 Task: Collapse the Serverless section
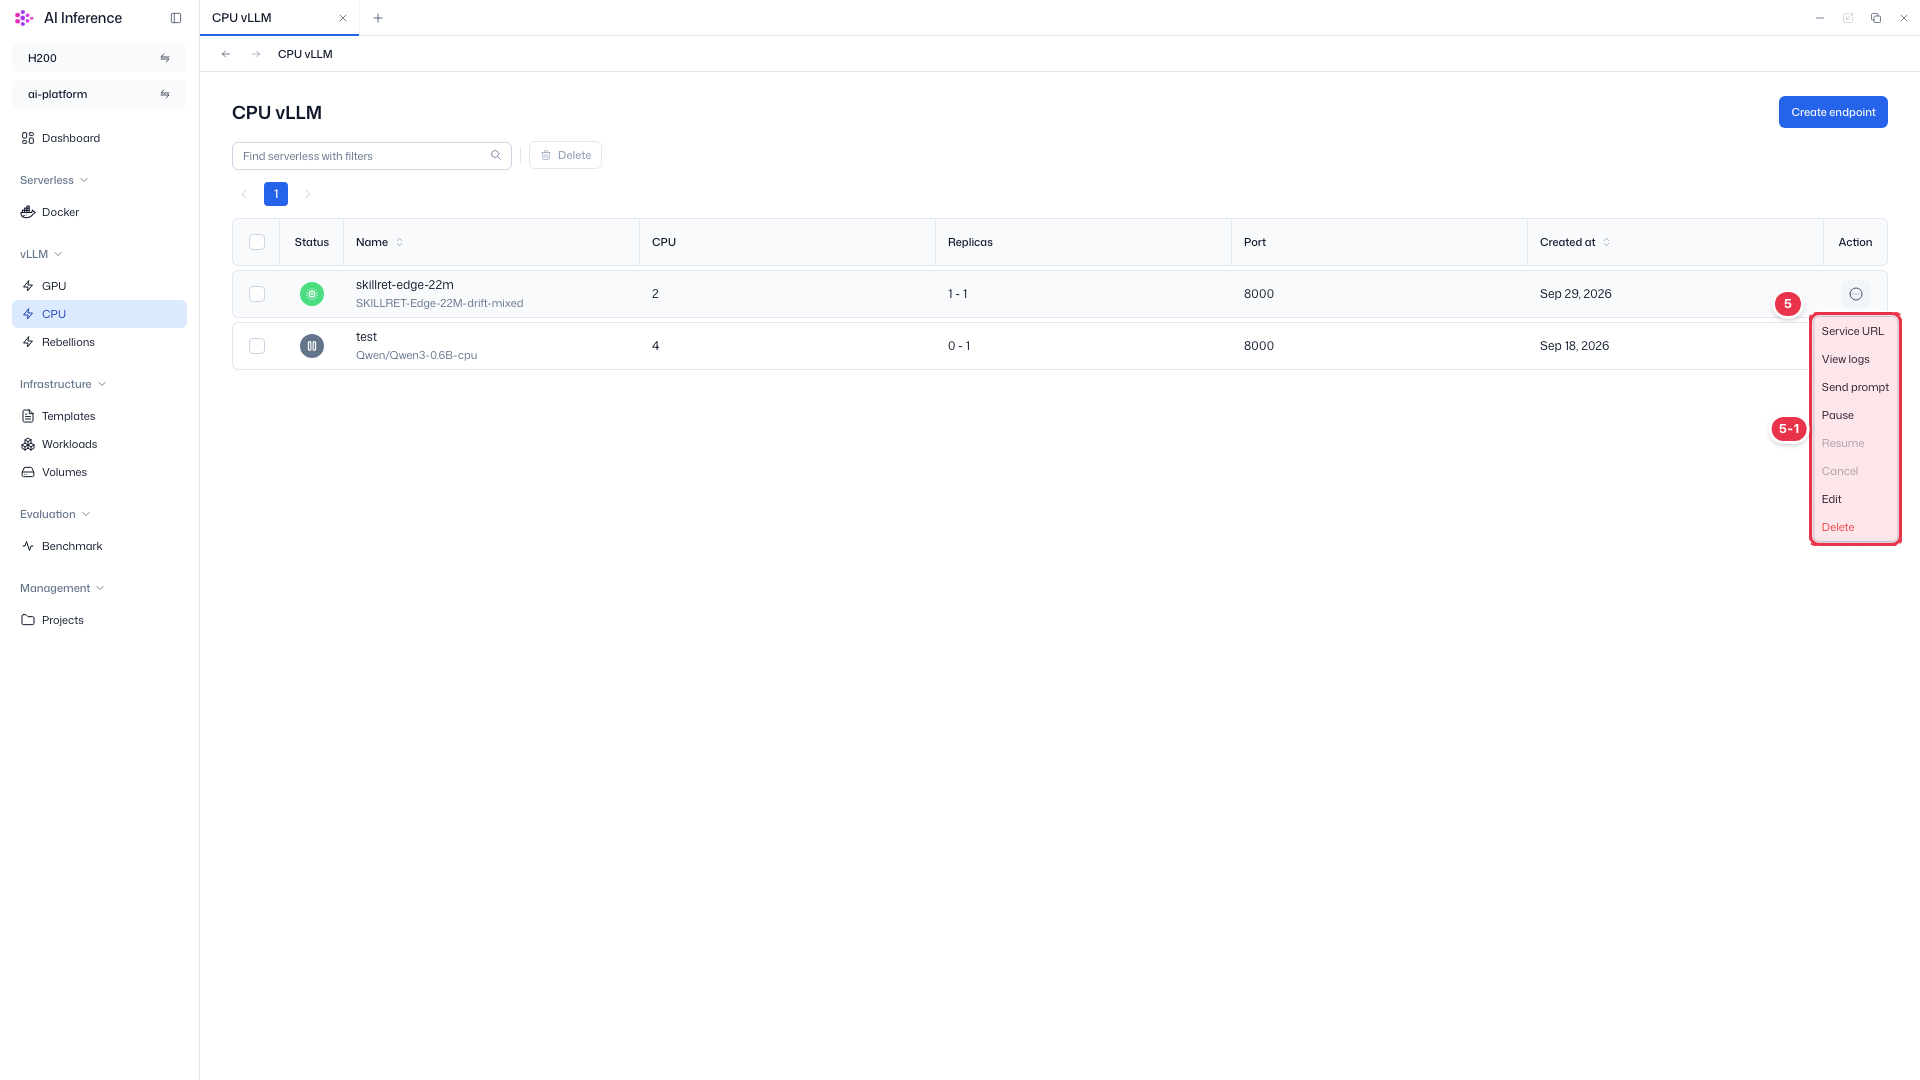click(54, 180)
